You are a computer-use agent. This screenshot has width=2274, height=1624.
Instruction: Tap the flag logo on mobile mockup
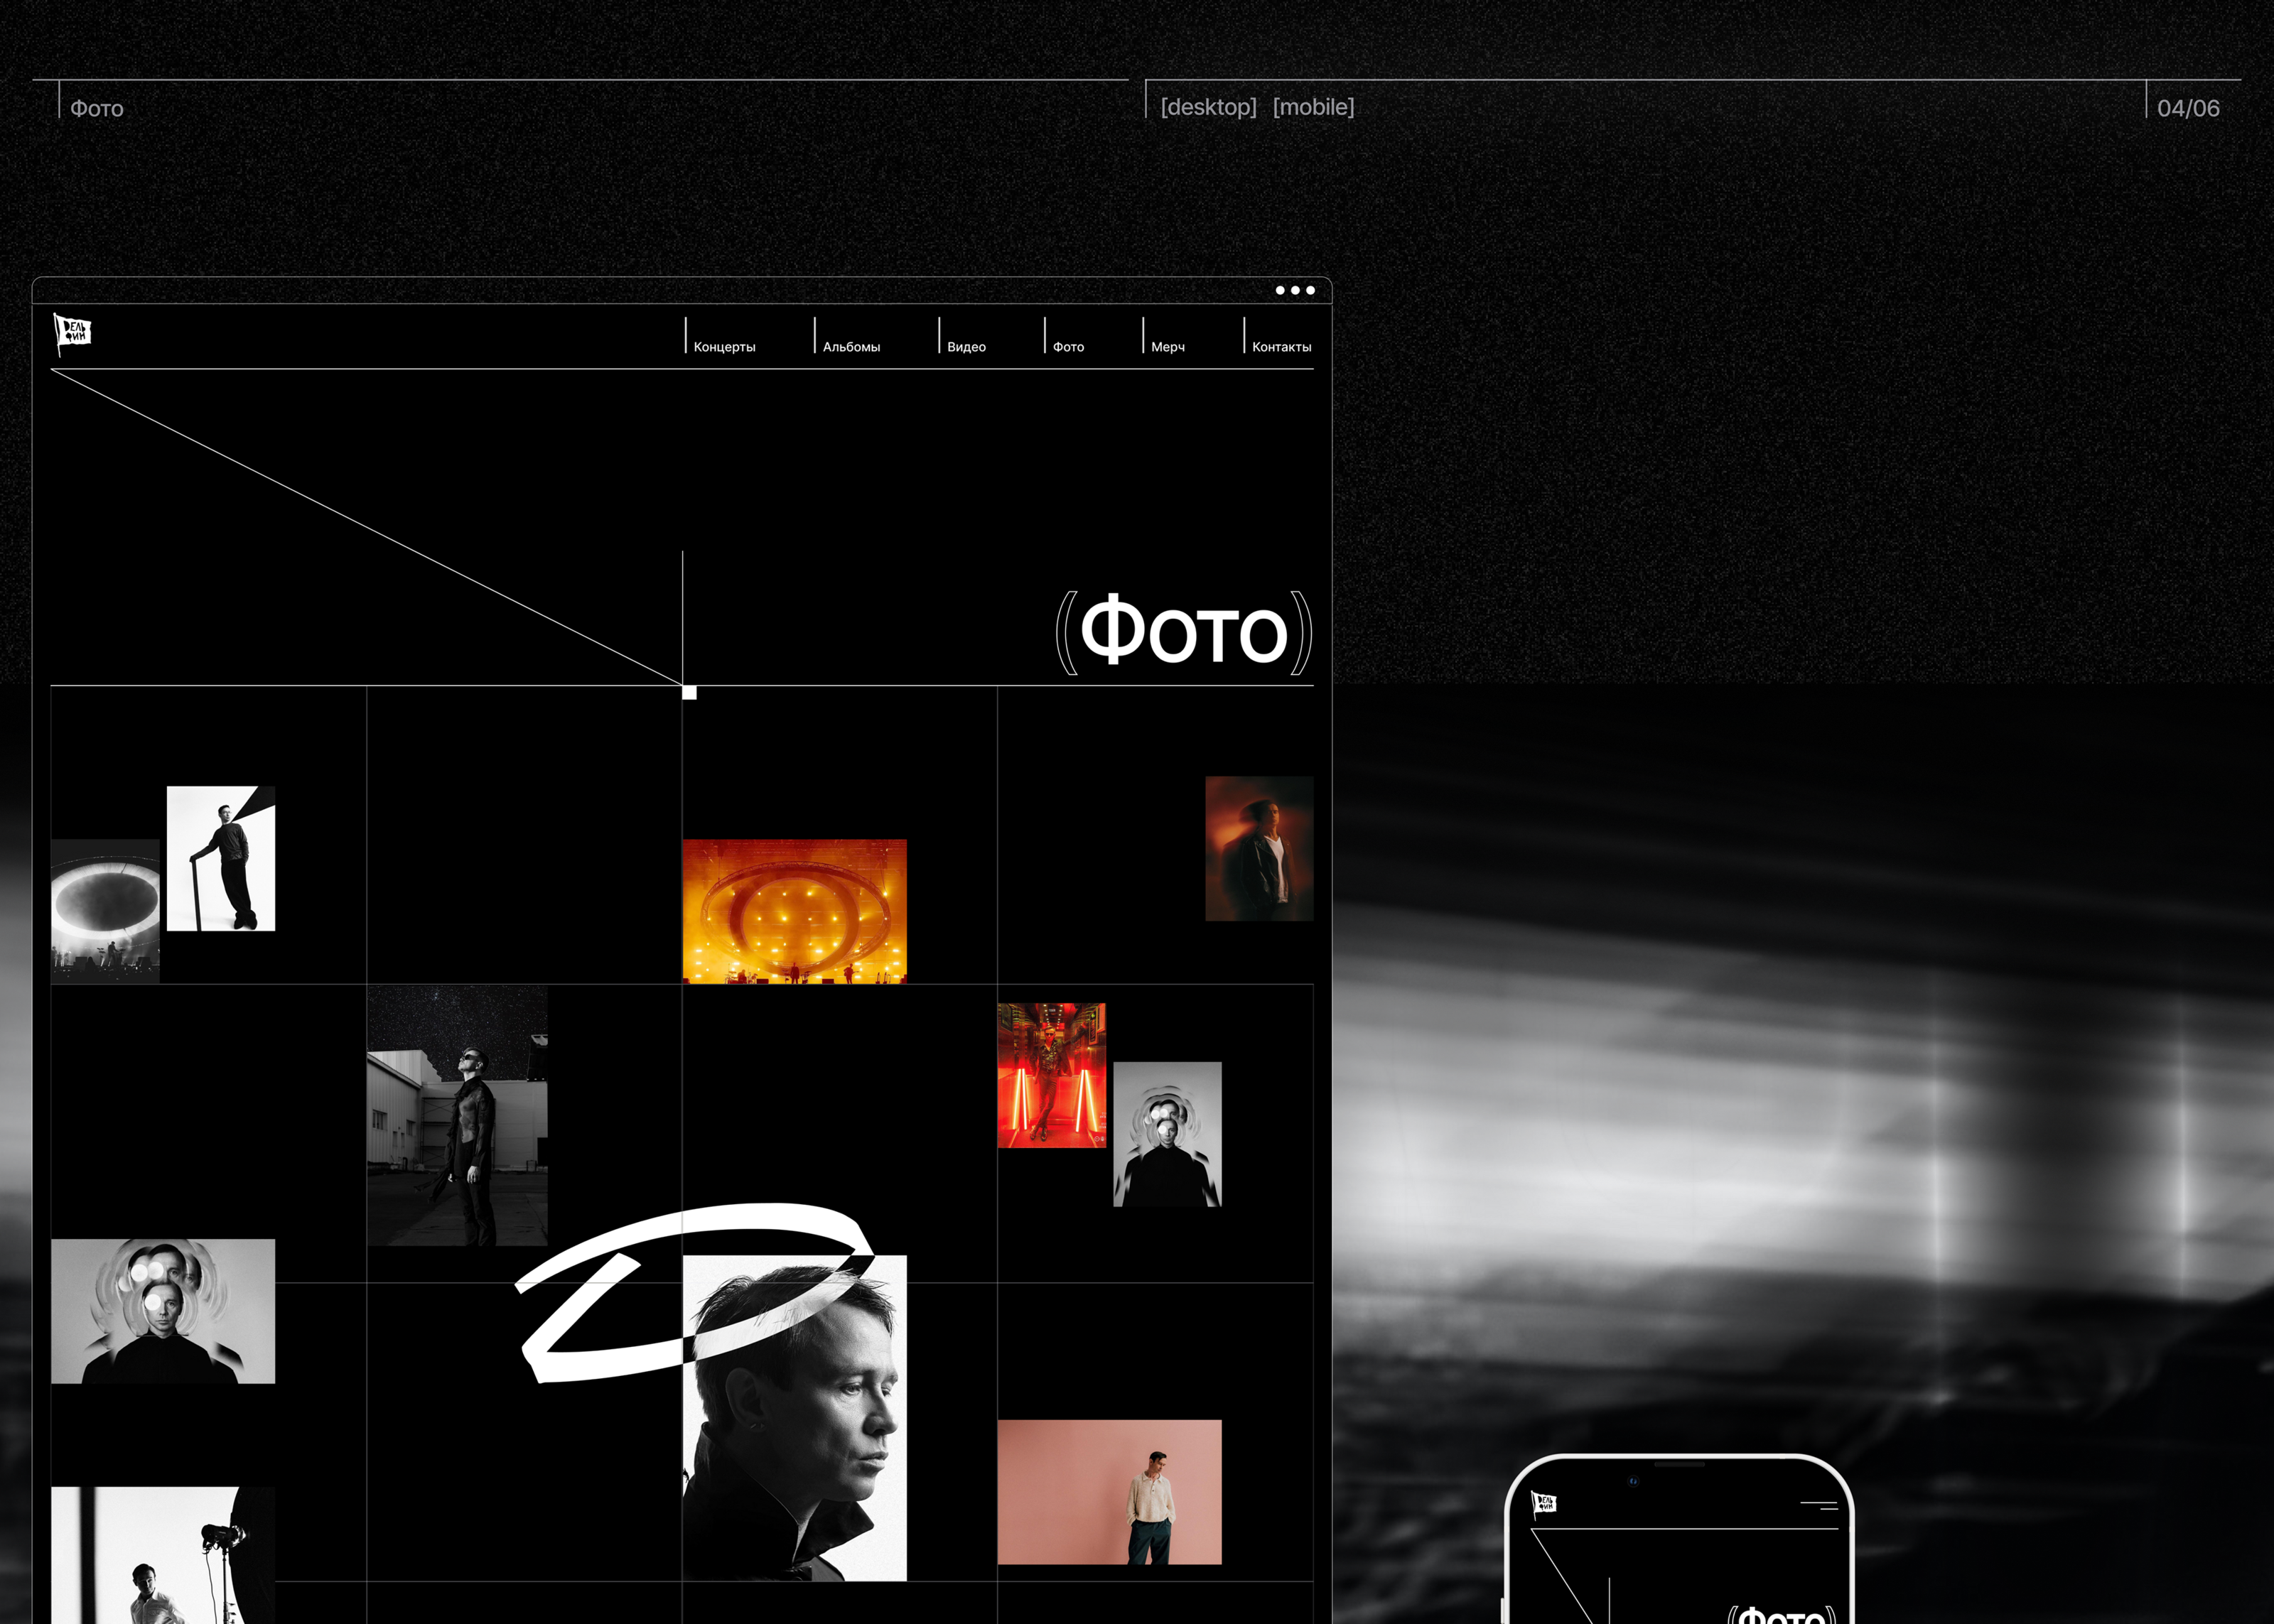[1544, 1503]
